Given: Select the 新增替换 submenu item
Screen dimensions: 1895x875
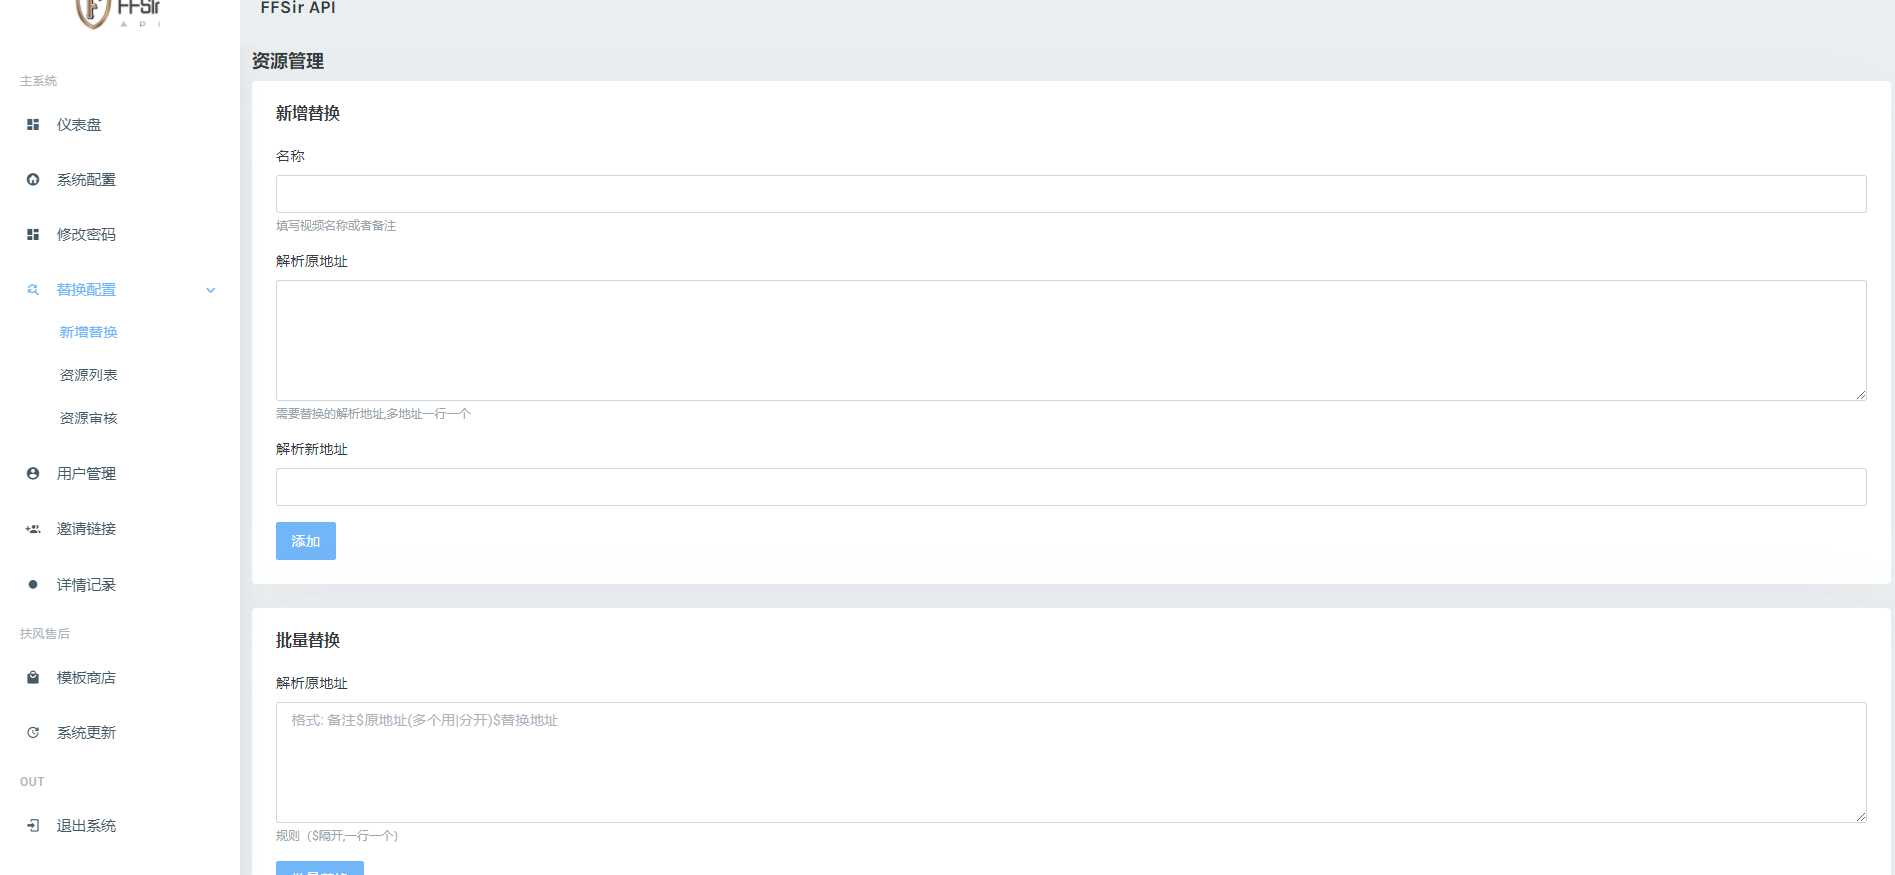Looking at the screenshot, I should point(88,332).
